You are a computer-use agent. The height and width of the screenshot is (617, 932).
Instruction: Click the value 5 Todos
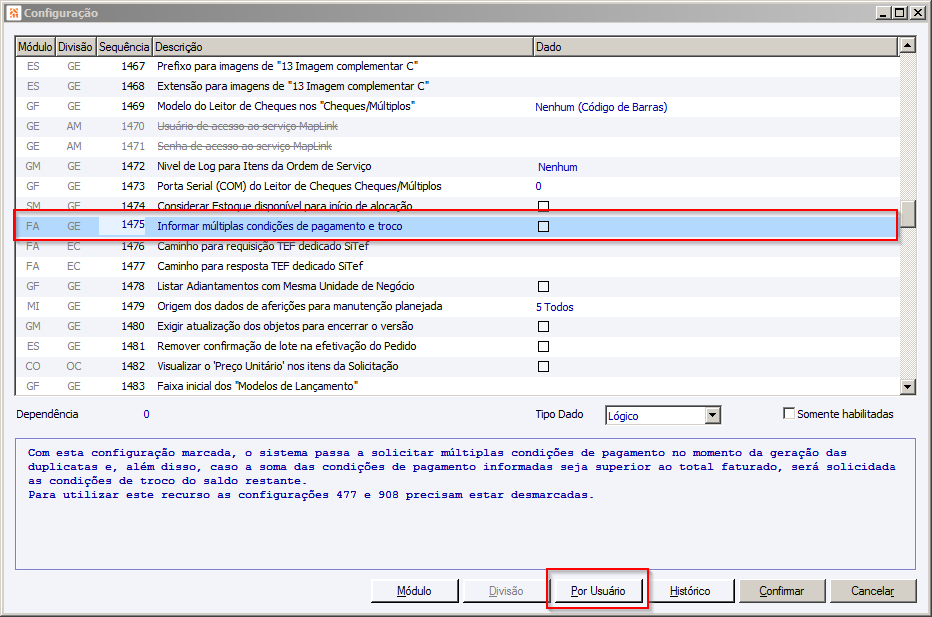(555, 307)
